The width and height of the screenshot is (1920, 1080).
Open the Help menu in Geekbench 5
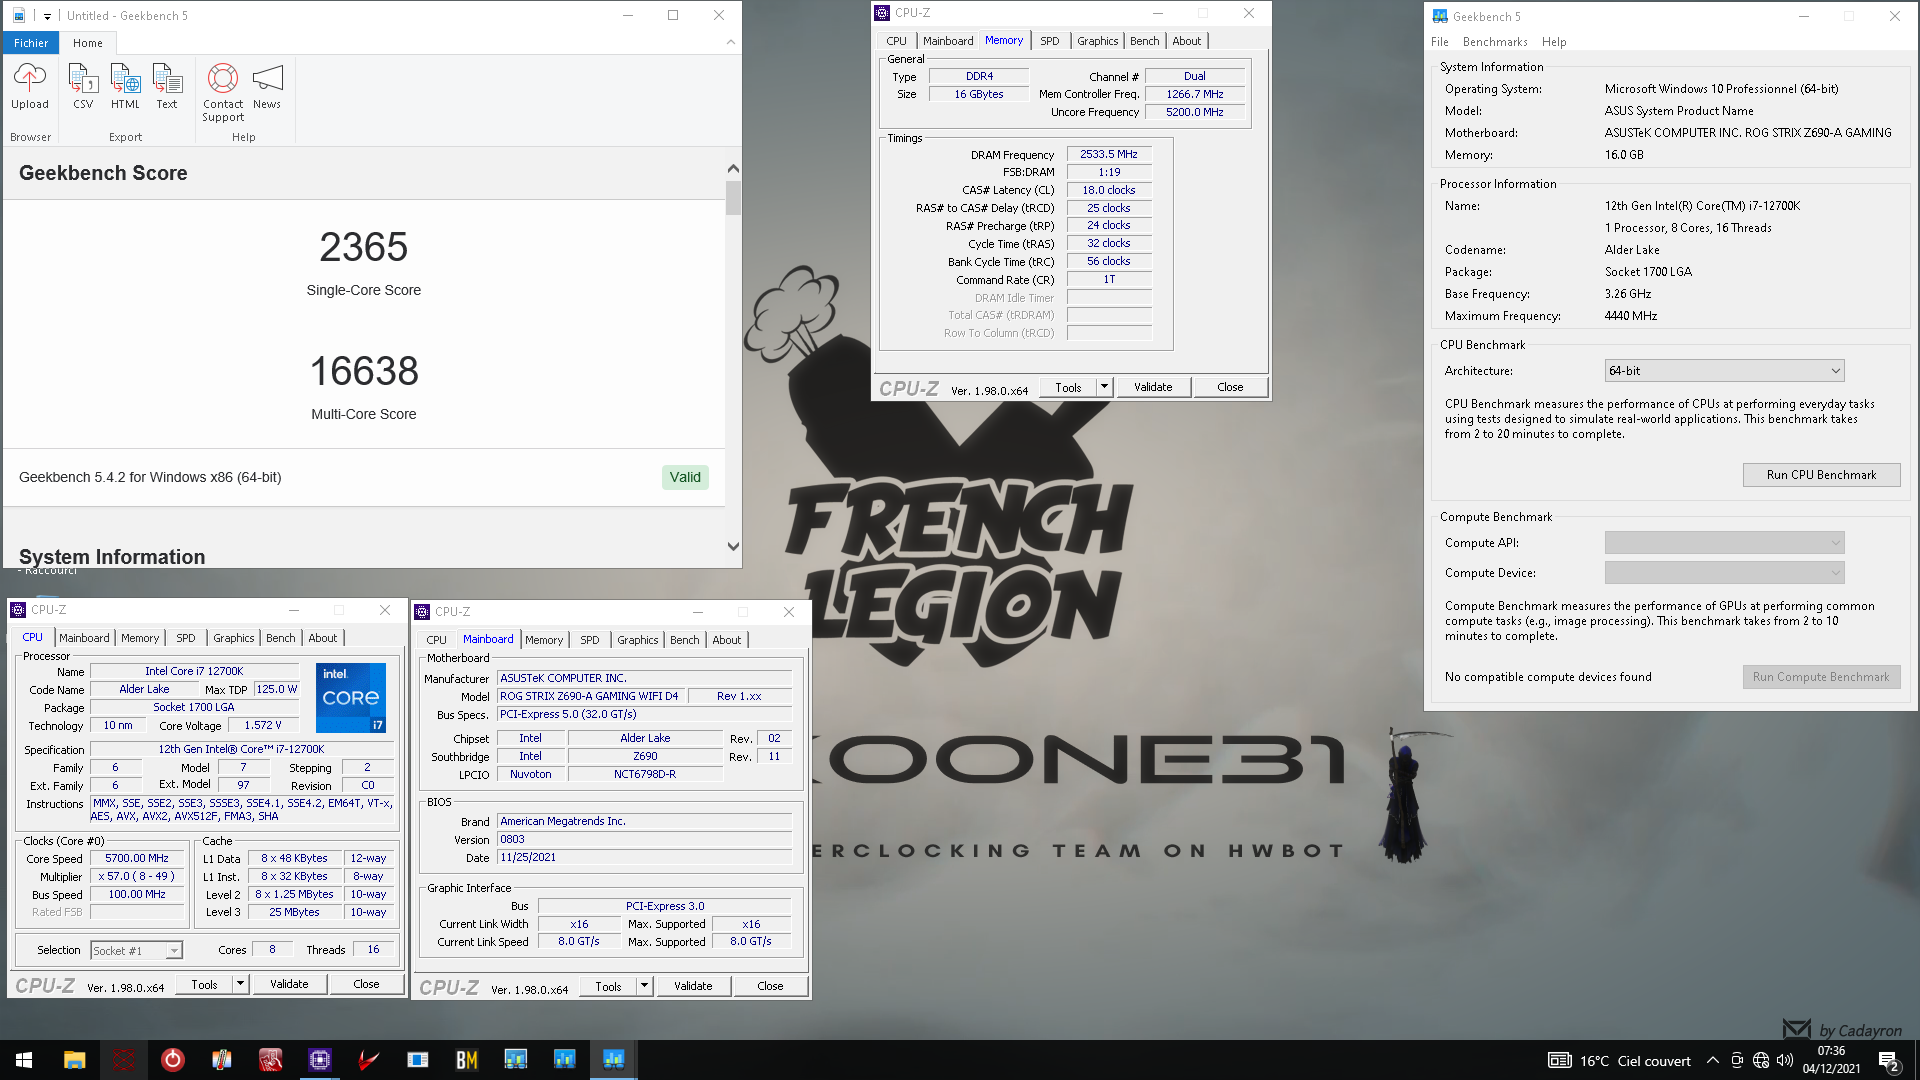(1554, 42)
